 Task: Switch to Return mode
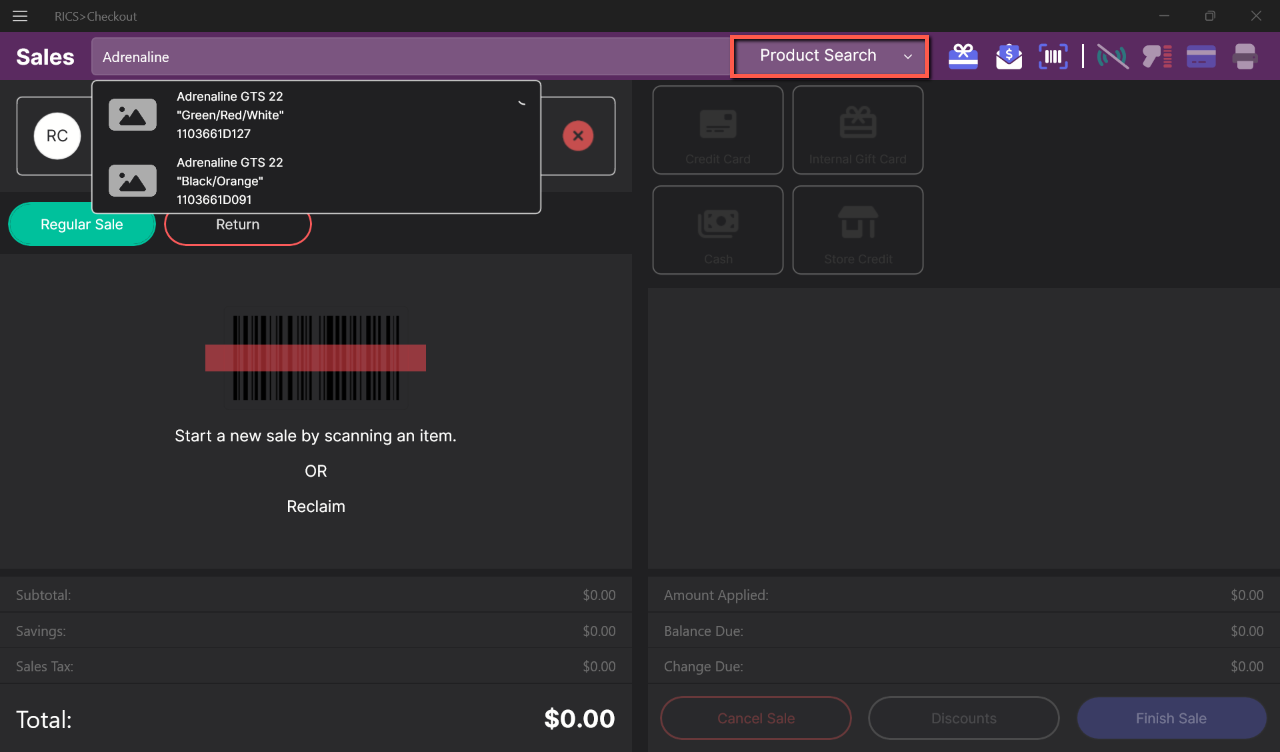238,225
